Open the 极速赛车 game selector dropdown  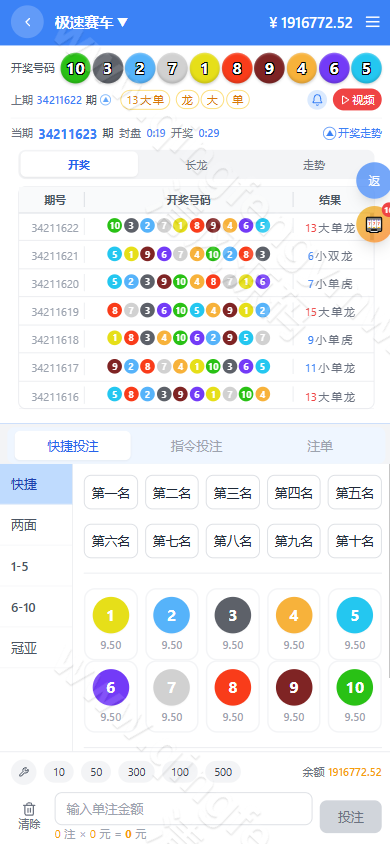click(91, 23)
